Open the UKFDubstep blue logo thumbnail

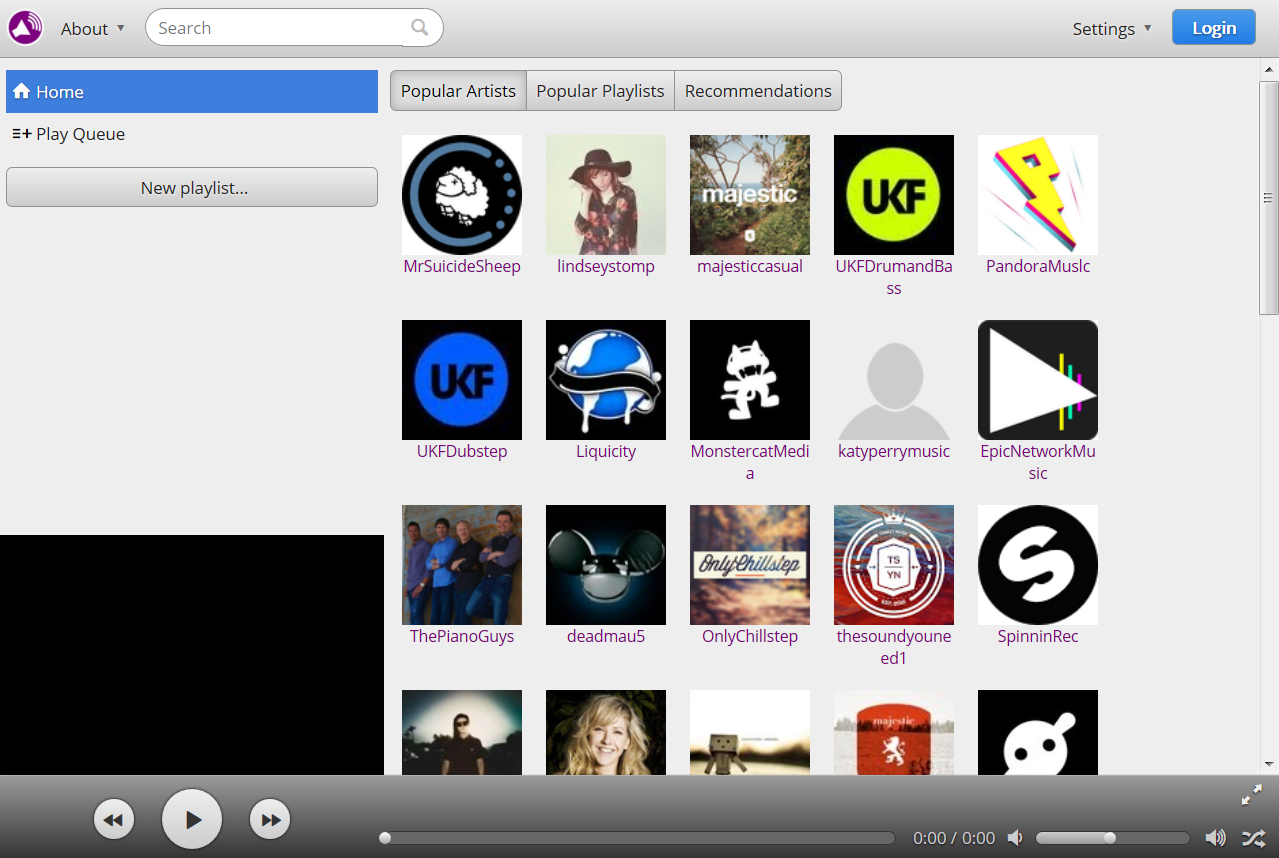pos(462,380)
